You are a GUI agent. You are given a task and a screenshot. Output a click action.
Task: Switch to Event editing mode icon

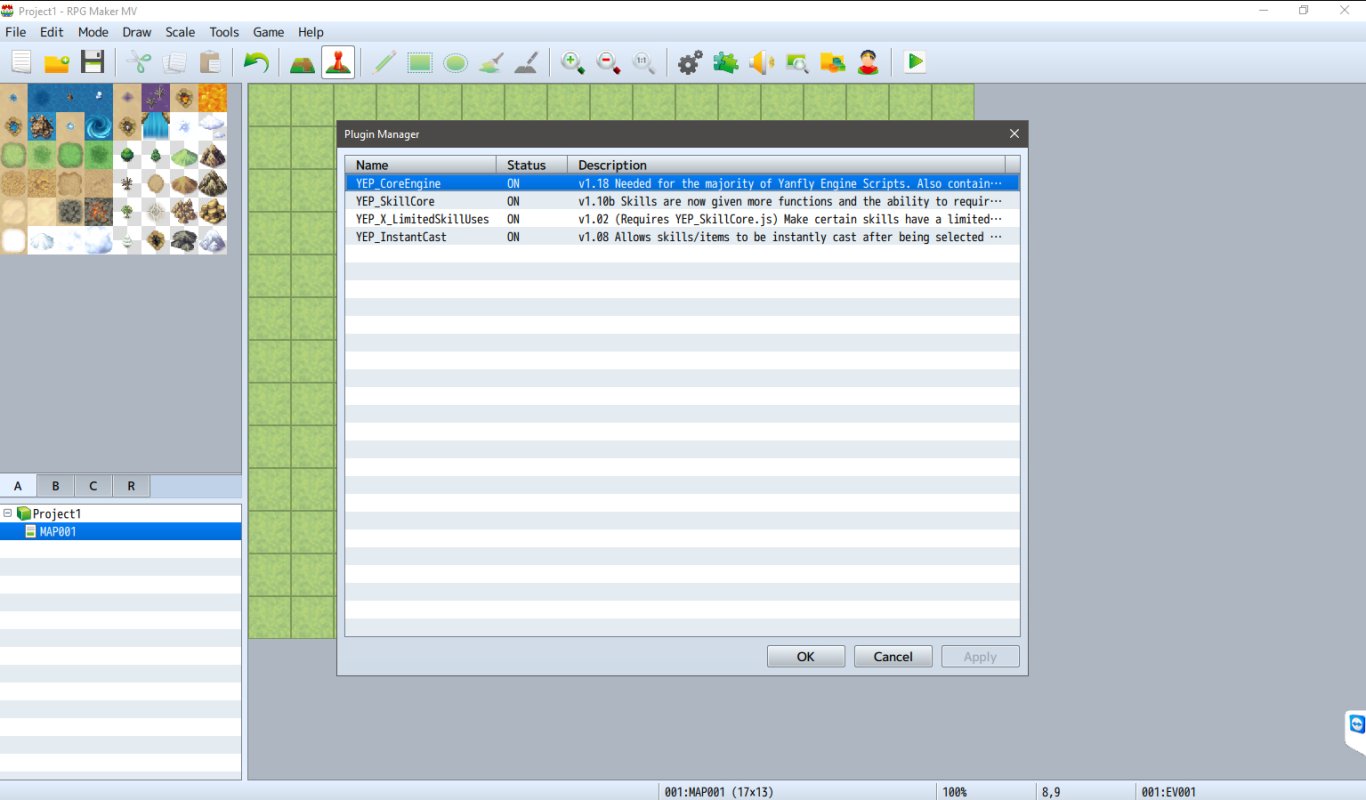tap(337, 62)
